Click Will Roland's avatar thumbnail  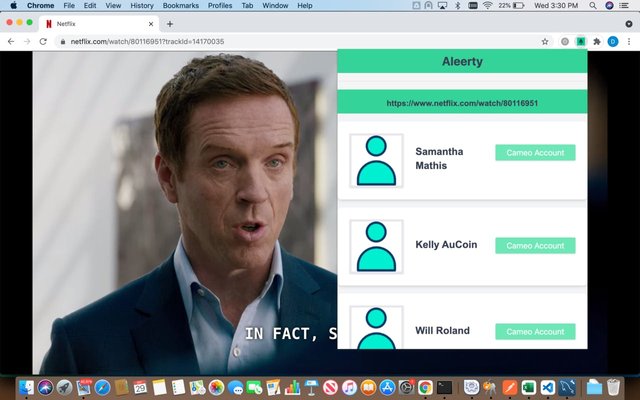click(x=376, y=327)
